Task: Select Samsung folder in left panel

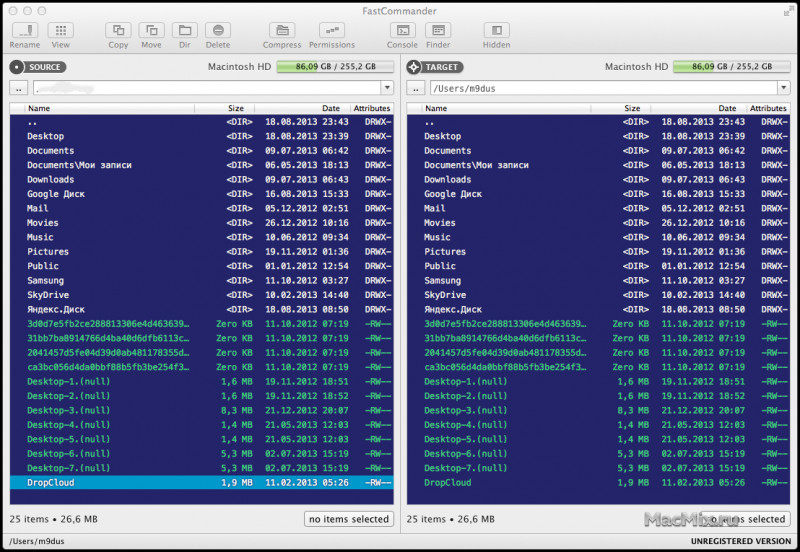Action: tap(202, 281)
